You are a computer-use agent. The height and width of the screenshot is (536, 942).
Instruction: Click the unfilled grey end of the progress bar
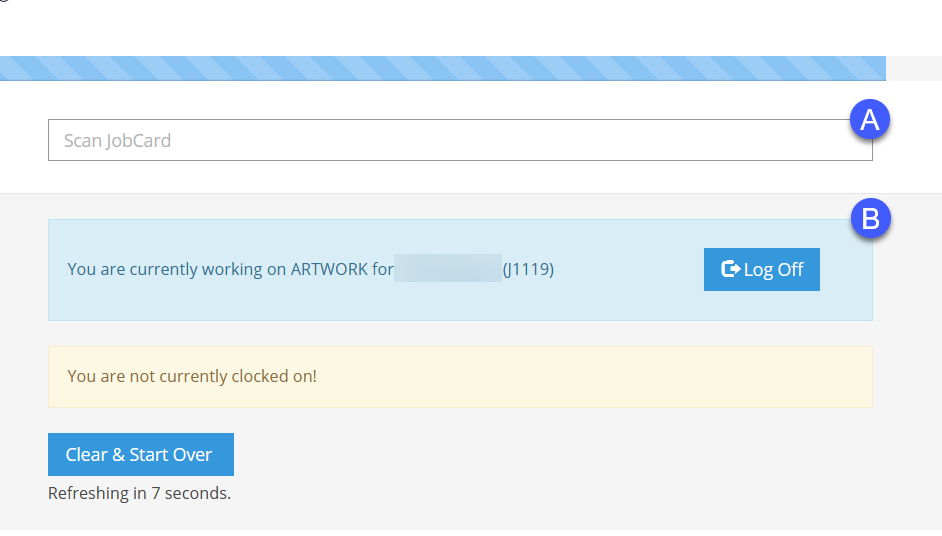click(912, 68)
